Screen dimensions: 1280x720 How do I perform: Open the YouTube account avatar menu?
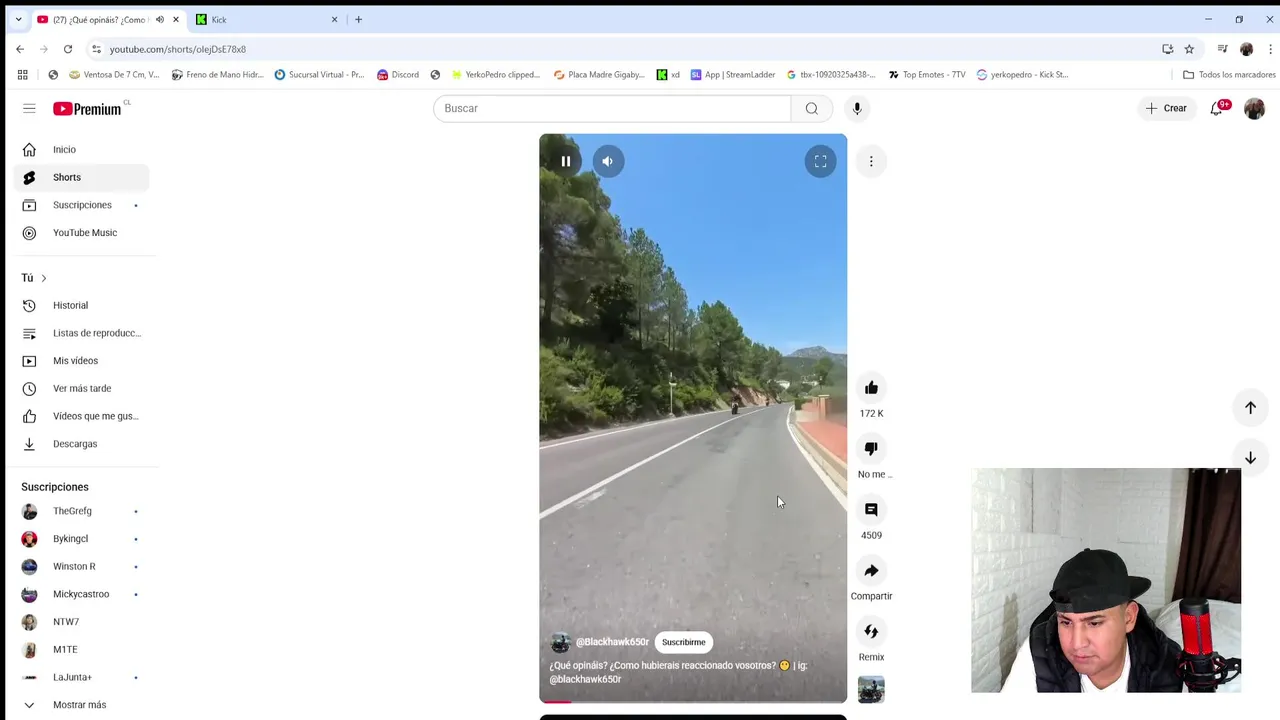point(1254,108)
